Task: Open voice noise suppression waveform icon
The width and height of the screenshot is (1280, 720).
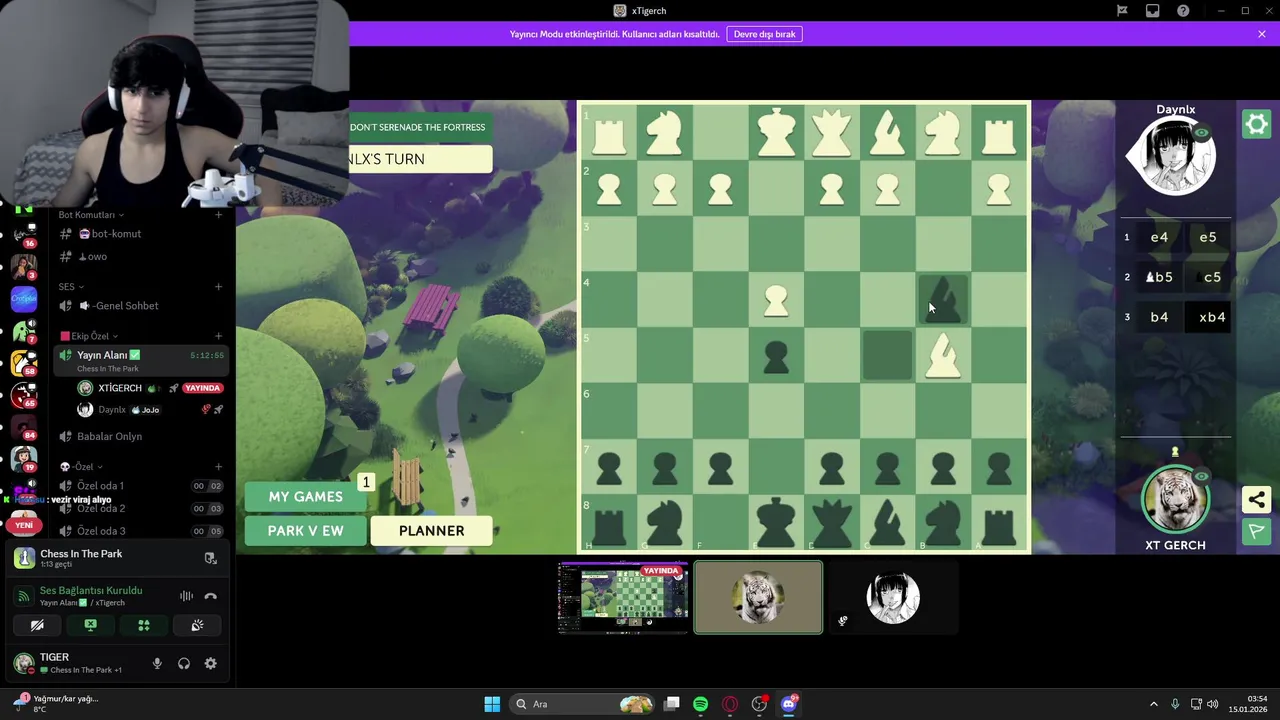Action: 186,596
